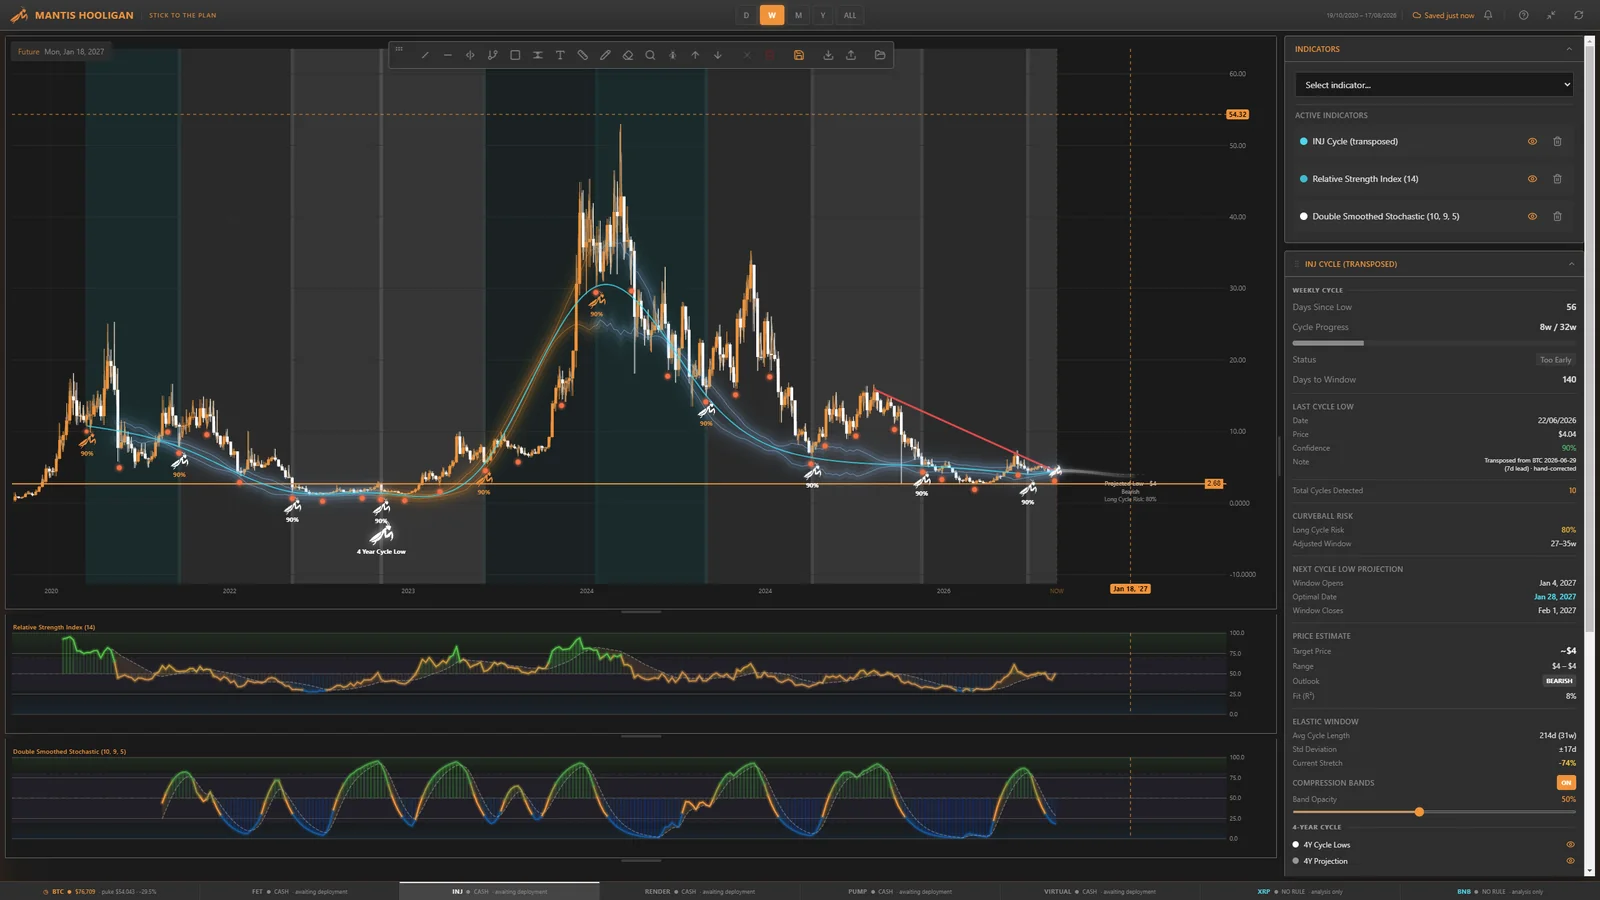
Task: Collapse the Indicators panel
Action: pyautogui.click(x=1568, y=49)
